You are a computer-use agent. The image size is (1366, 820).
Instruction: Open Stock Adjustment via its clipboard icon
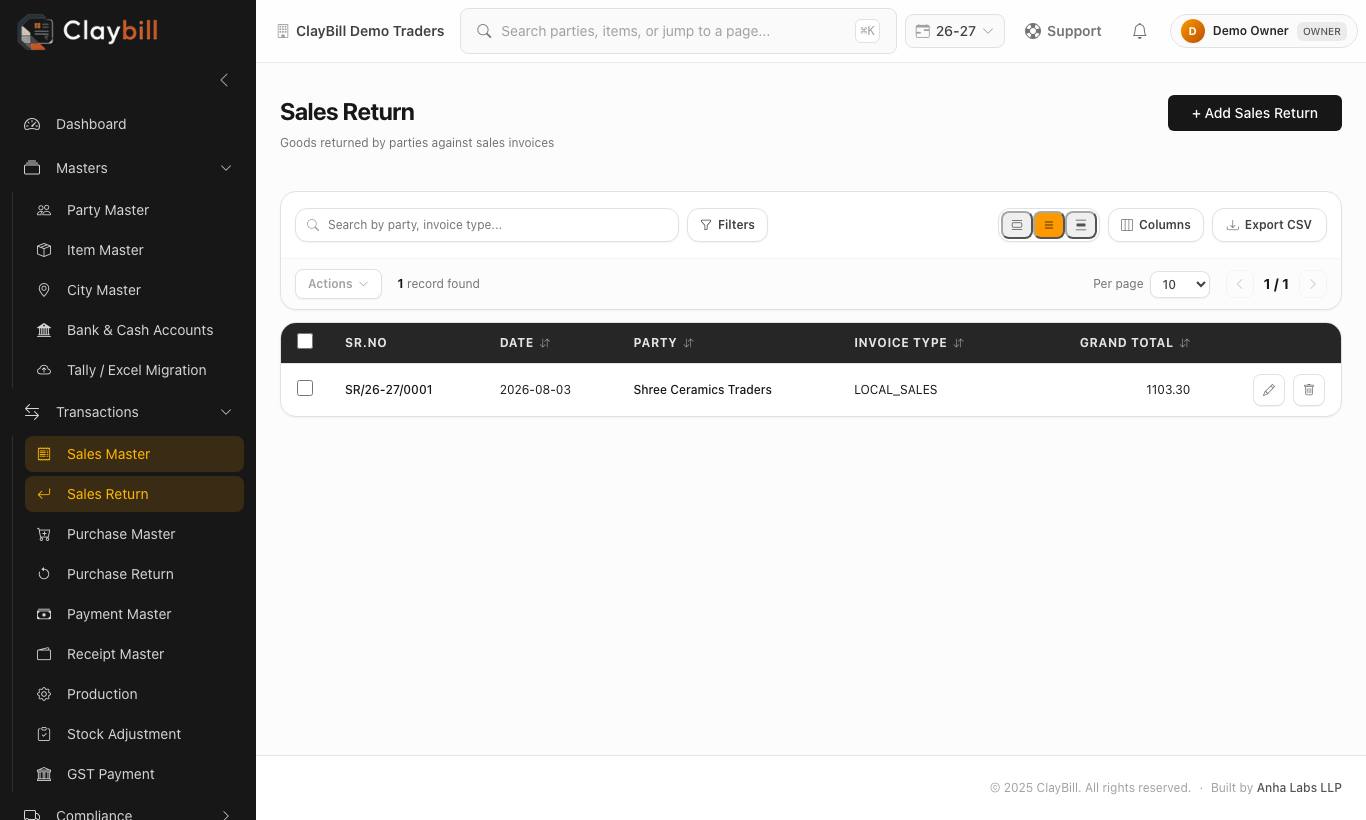44,734
